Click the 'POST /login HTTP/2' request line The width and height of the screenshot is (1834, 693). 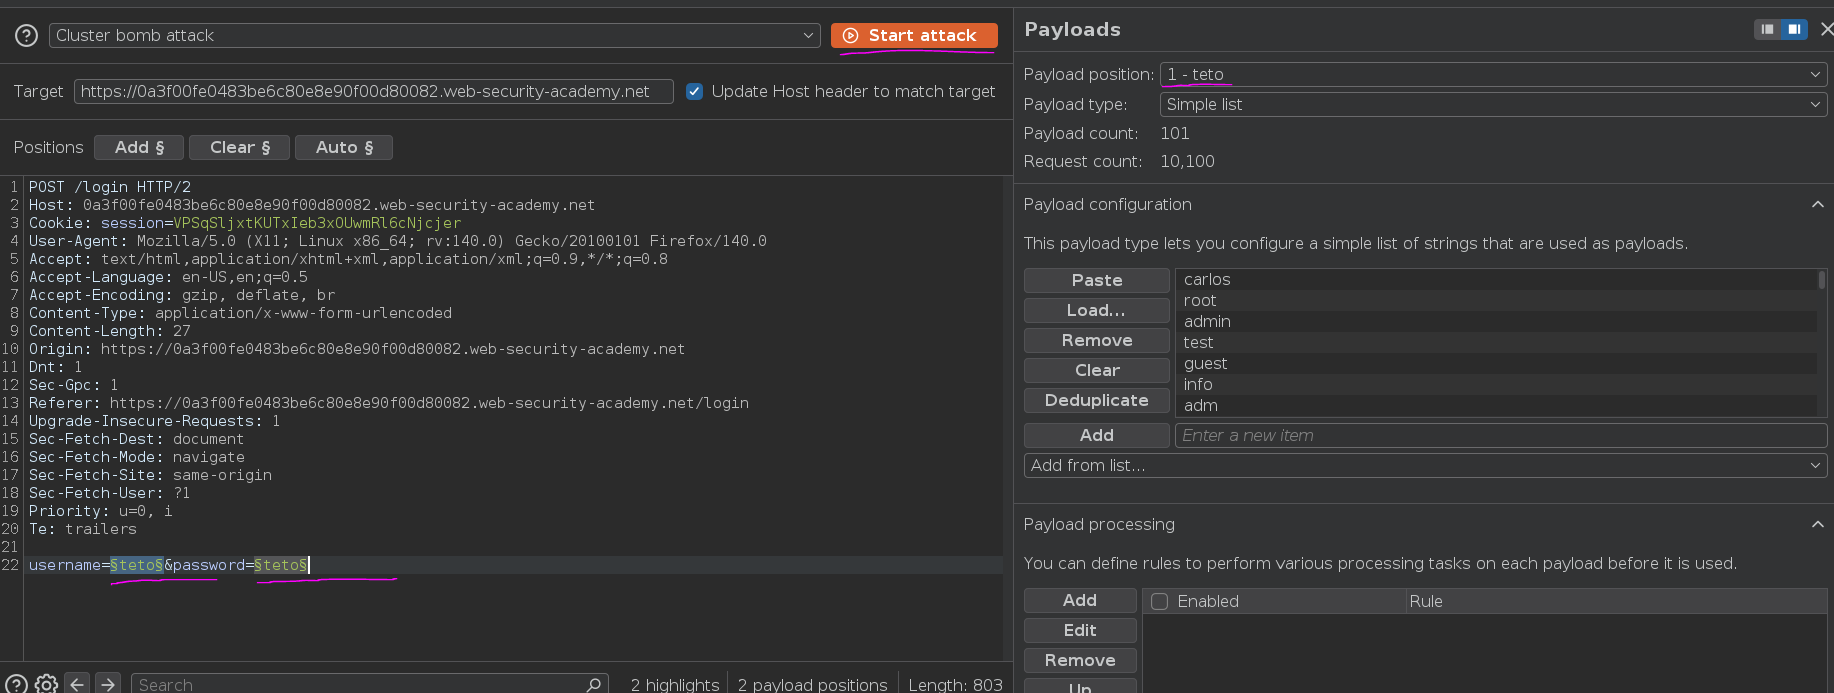(x=110, y=188)
